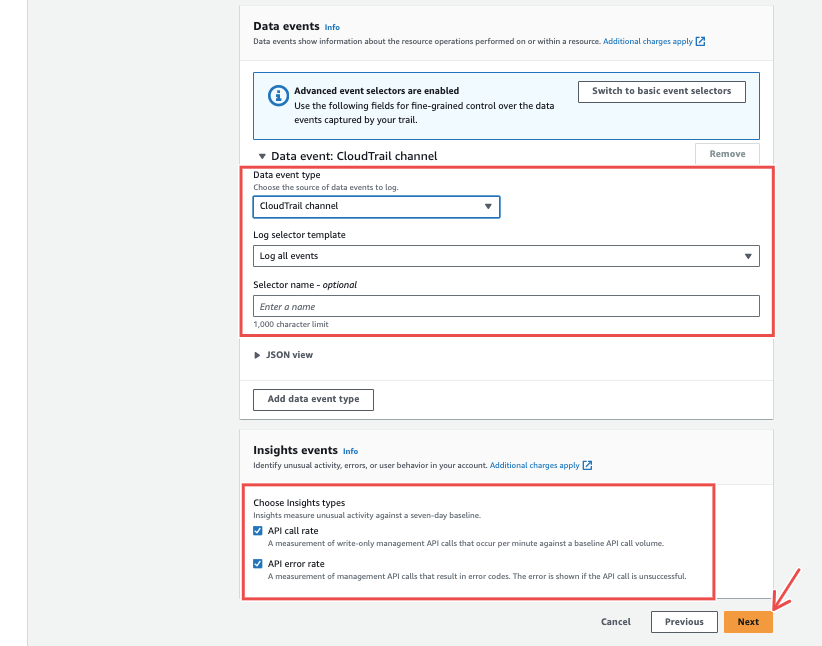
Task: Click Switch to basic event selectors
Action: tap(661, 91)
